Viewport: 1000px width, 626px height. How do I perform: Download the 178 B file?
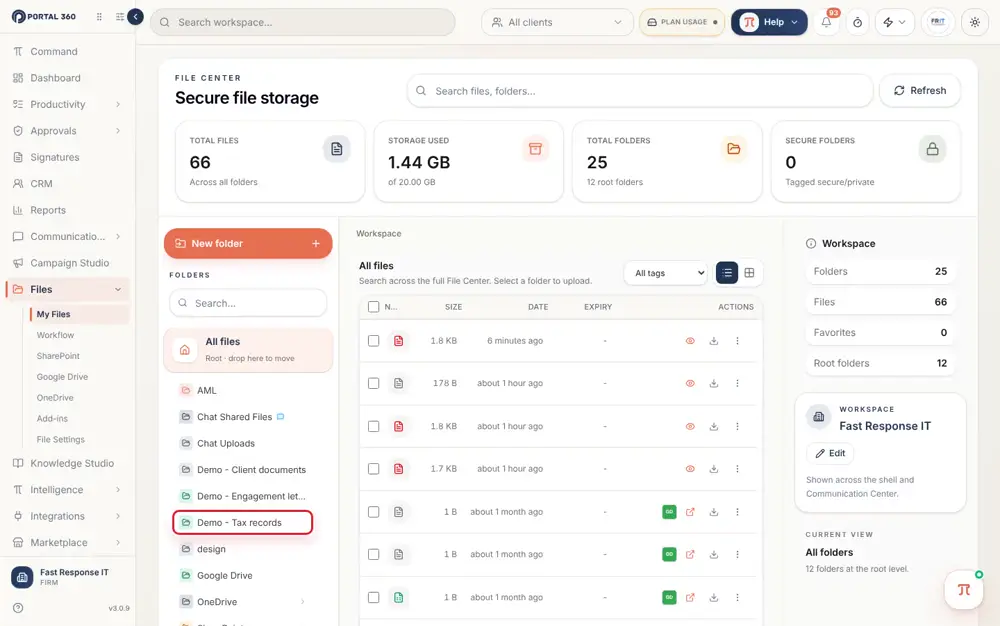point(714,383)
